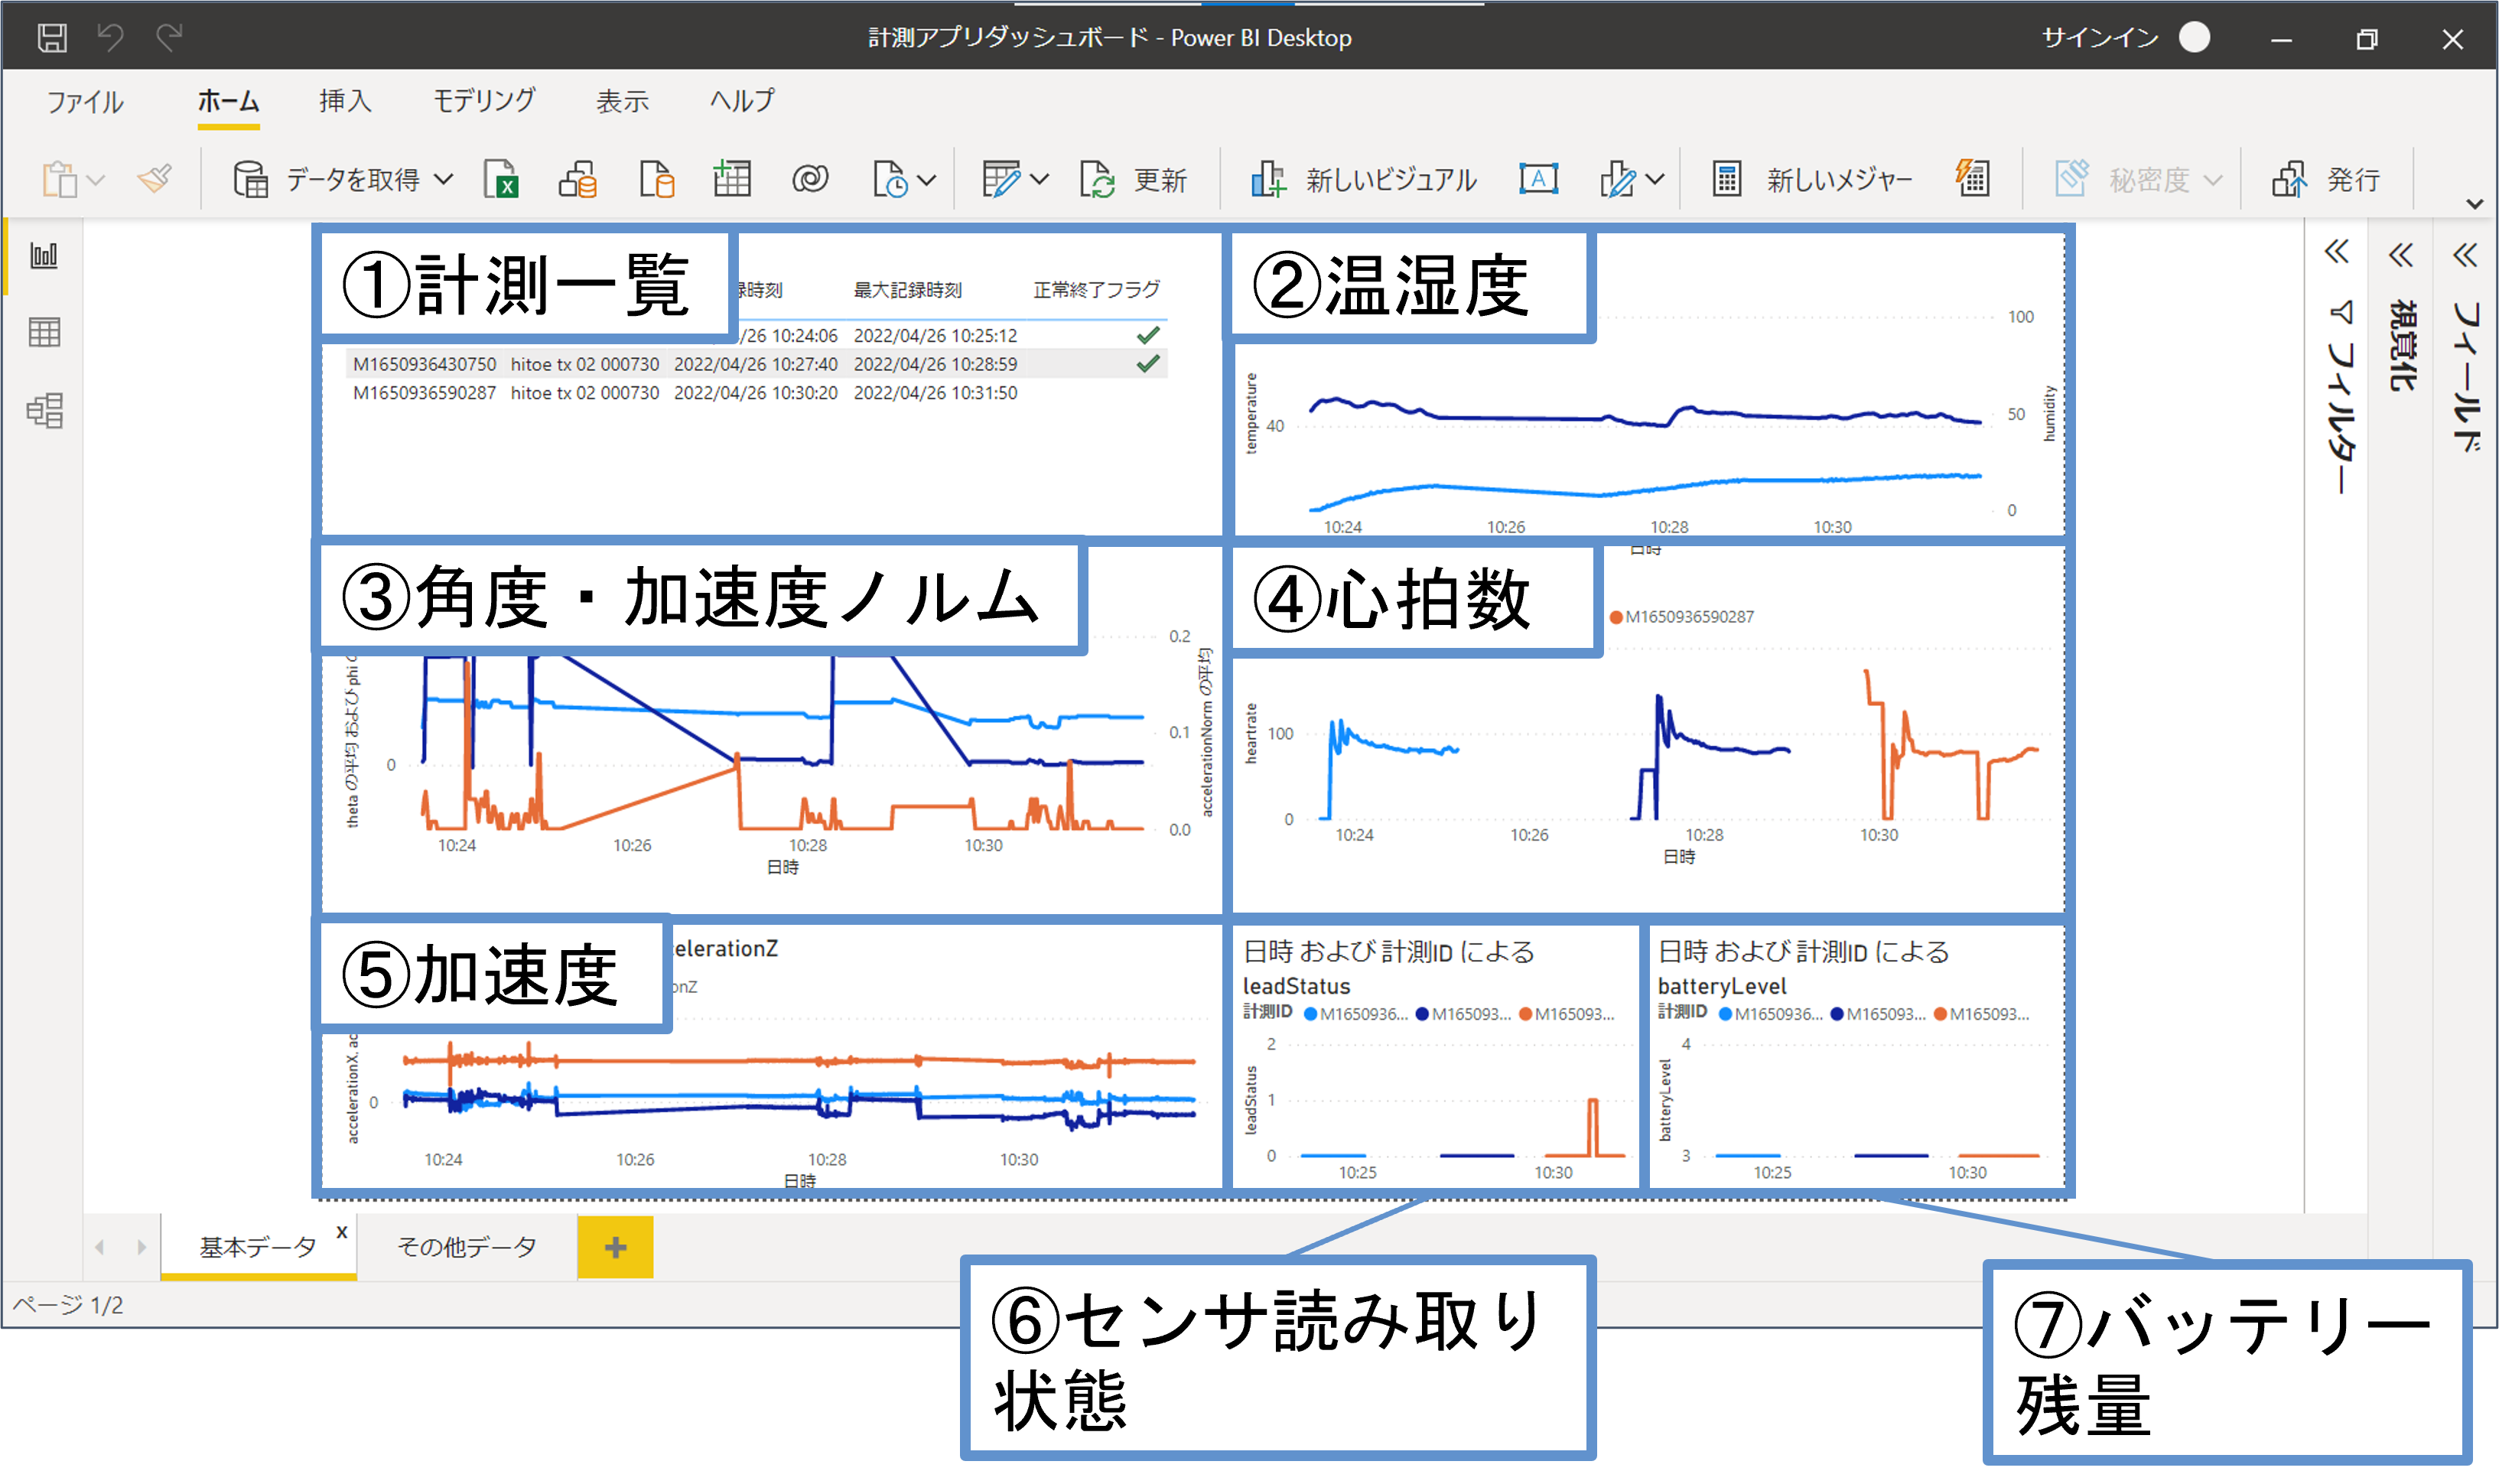Click the Recent sources icon
Image resolution: width=2499 pixels, height=1484 pixels.
coord(890,180)
